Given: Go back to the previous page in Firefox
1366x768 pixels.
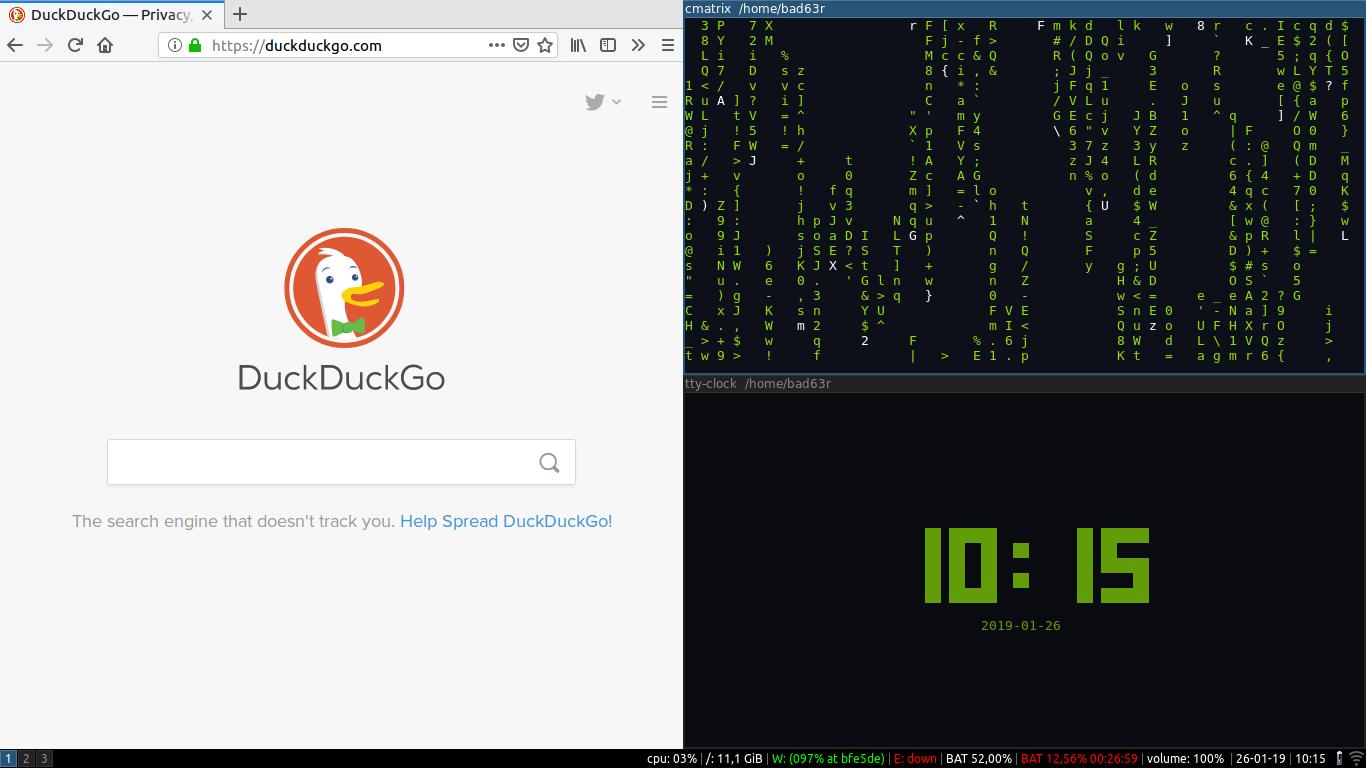Looking at the screenshot, I should (x=15, y=45).
